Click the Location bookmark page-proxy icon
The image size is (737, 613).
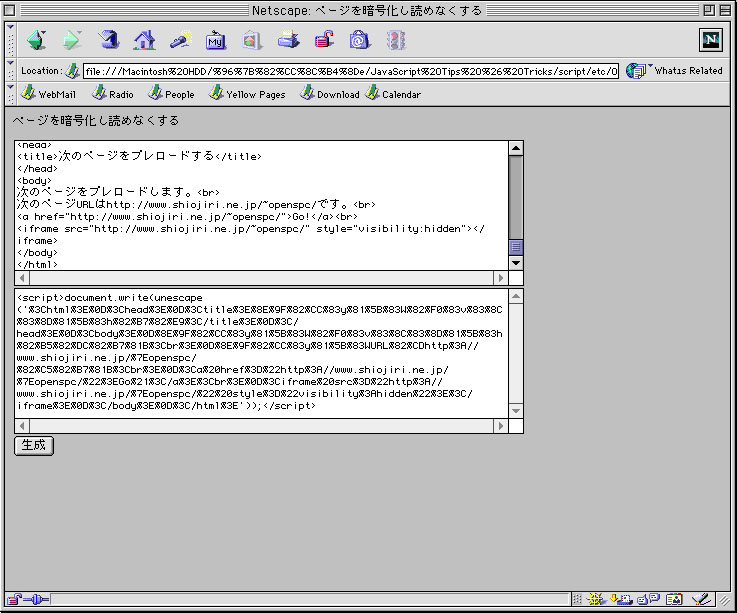point(72,71)
